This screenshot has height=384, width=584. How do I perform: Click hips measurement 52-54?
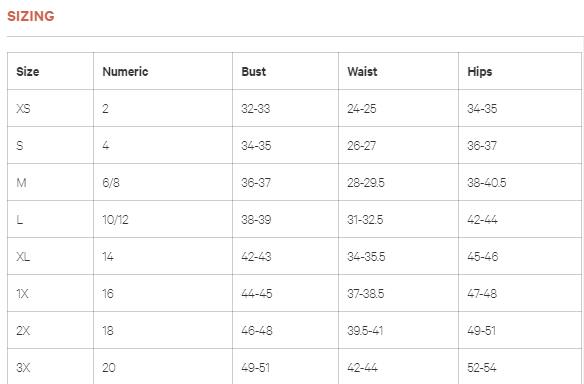tap(482, 368)
